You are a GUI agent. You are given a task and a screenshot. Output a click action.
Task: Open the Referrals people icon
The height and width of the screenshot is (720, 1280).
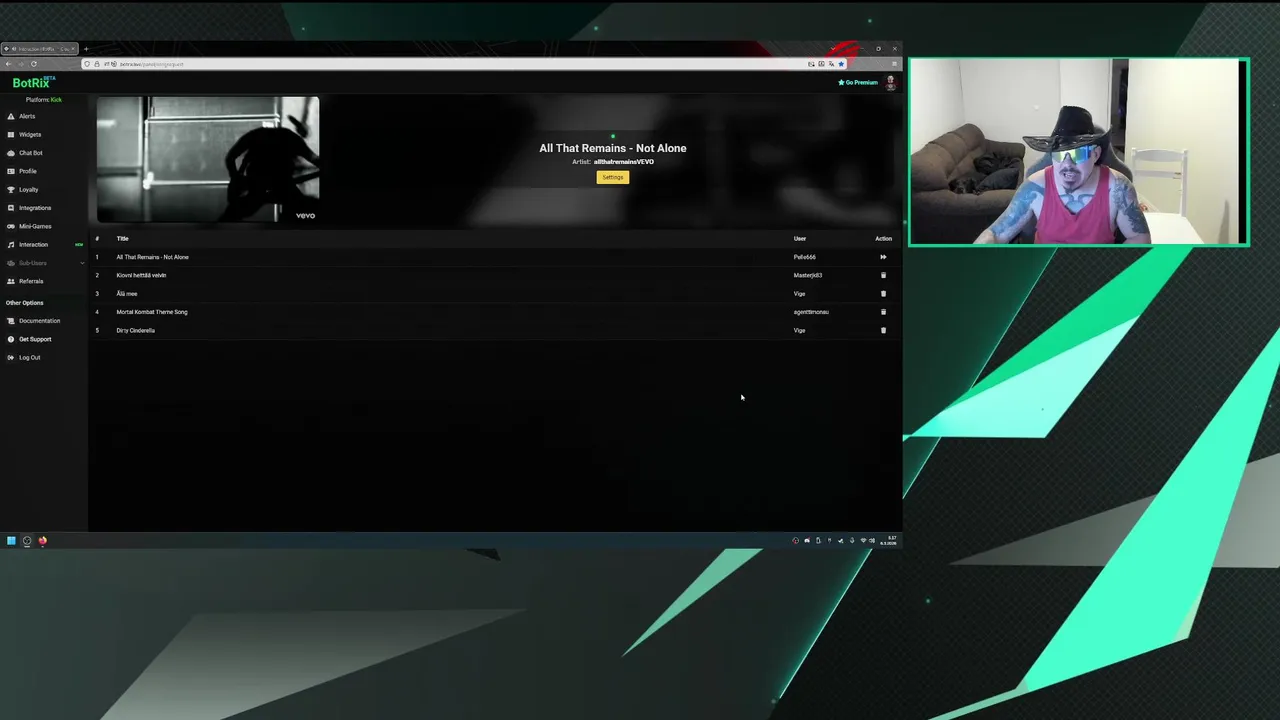11,281
